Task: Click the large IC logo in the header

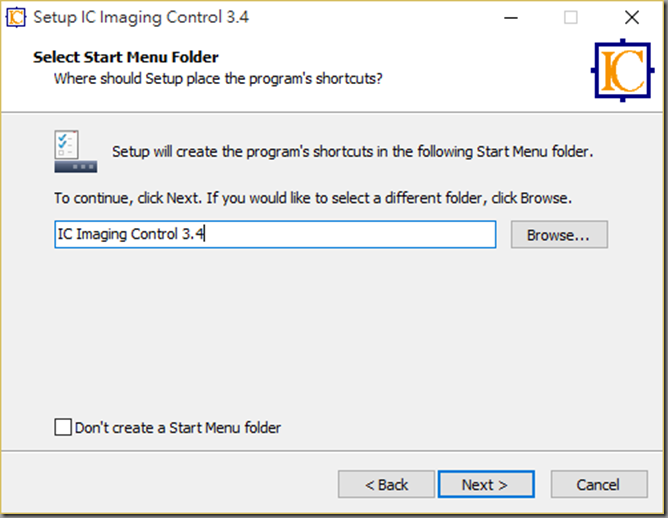Action: pos(622,70)
